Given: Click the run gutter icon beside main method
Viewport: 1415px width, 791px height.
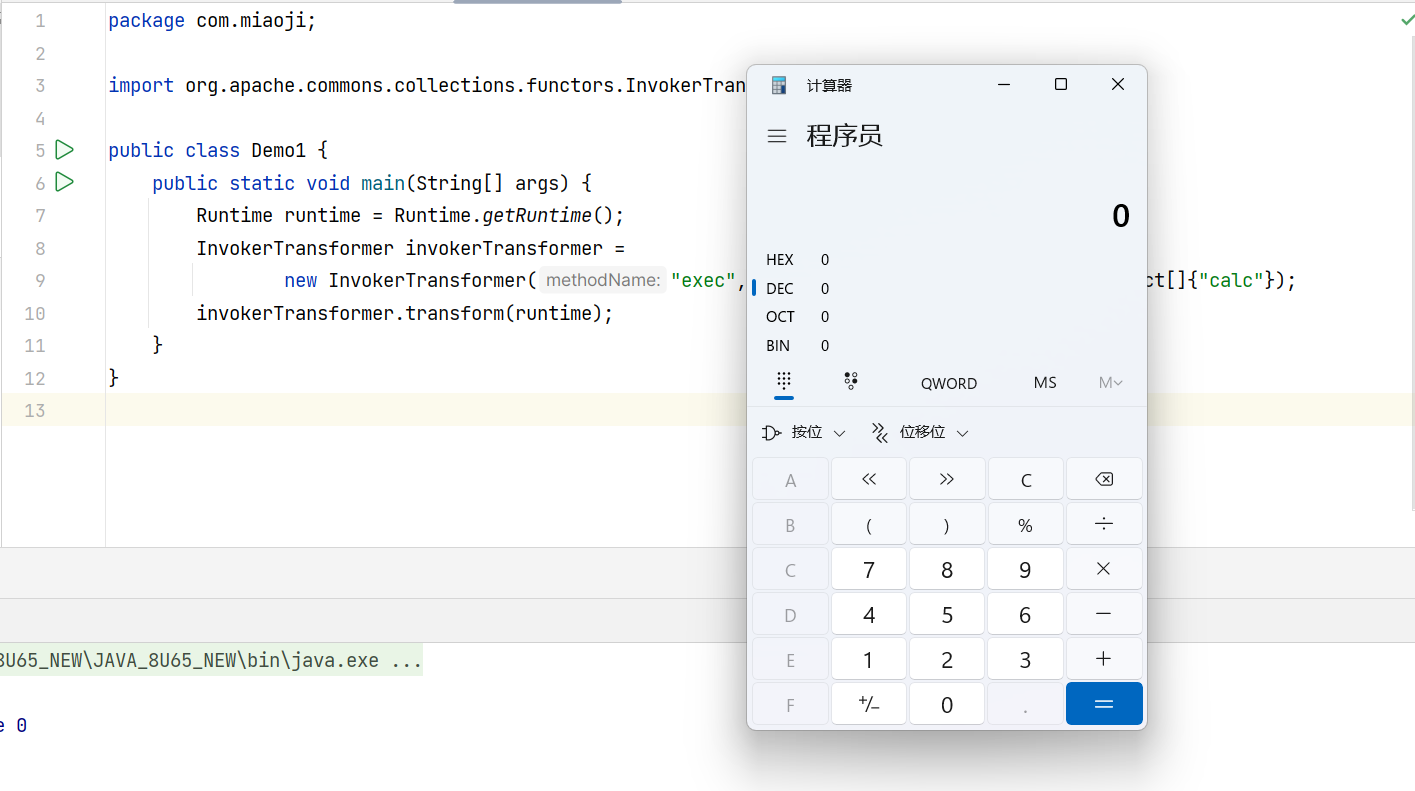Looking at the screenshot, I should pyautogui.click(x=64, y=182).
